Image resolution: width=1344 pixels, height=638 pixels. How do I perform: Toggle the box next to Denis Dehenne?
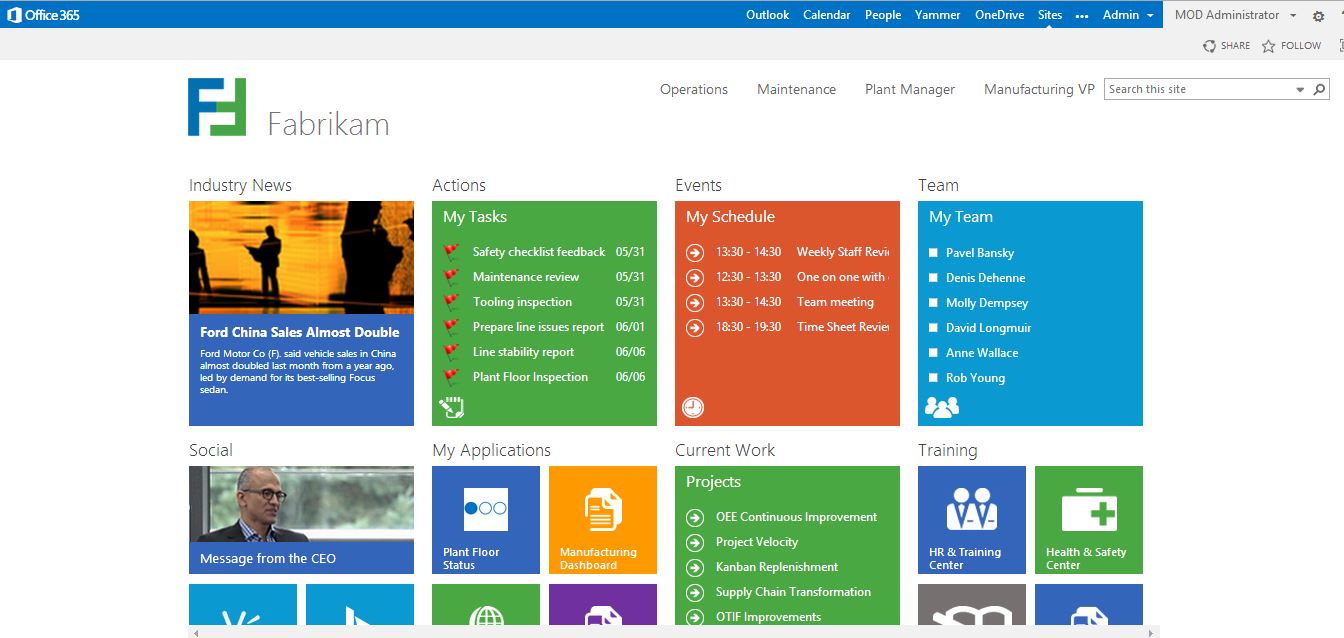(933, 278)
